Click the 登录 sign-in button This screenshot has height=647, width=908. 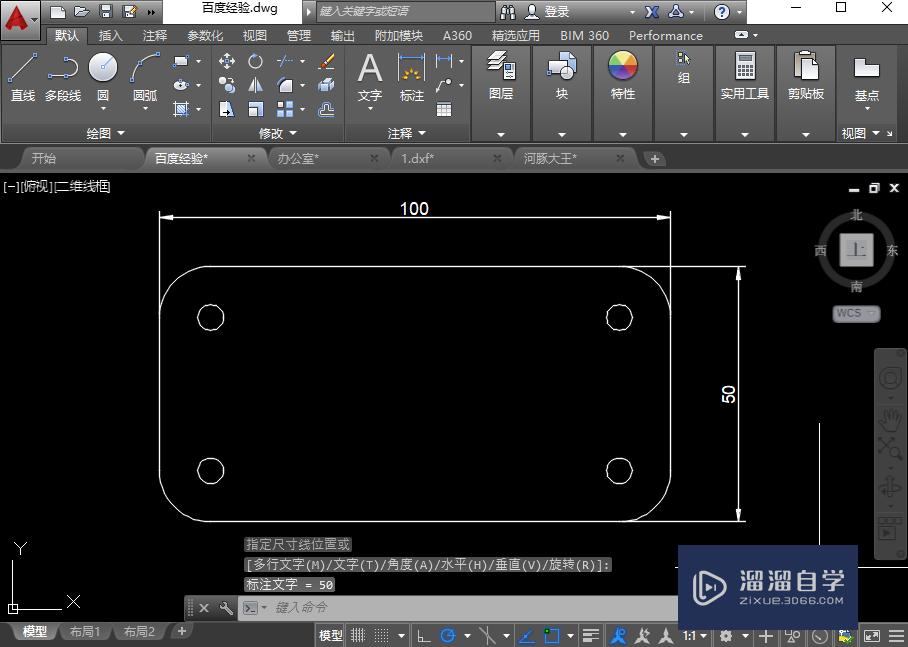tap(557, 12)
